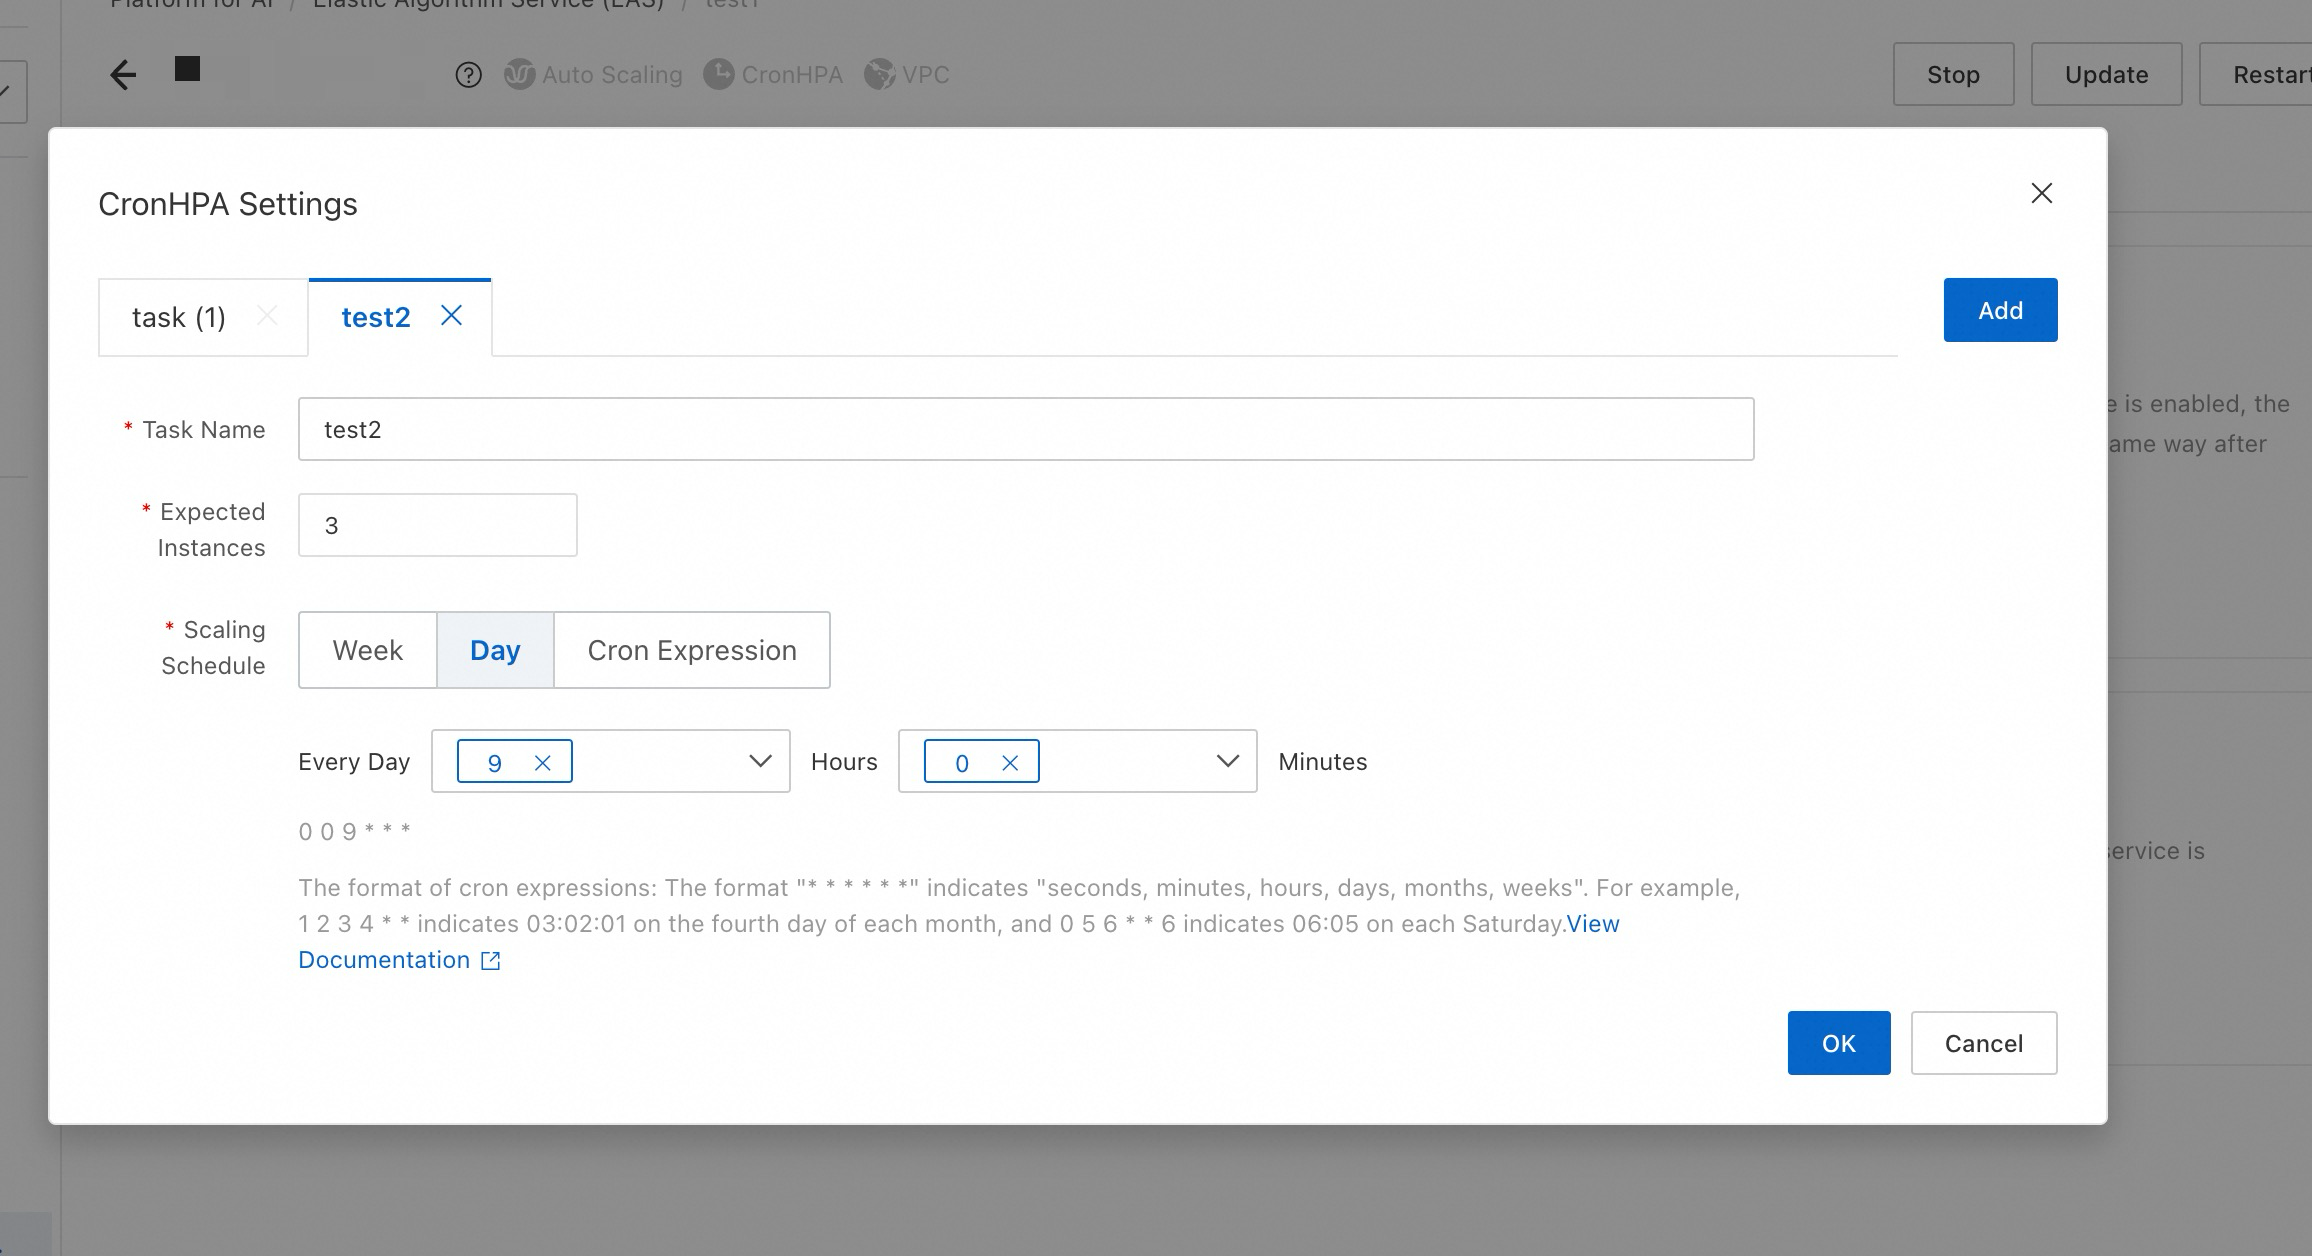
Task: Choose the Cron Expression schedule option
Action: click(692, 650)
